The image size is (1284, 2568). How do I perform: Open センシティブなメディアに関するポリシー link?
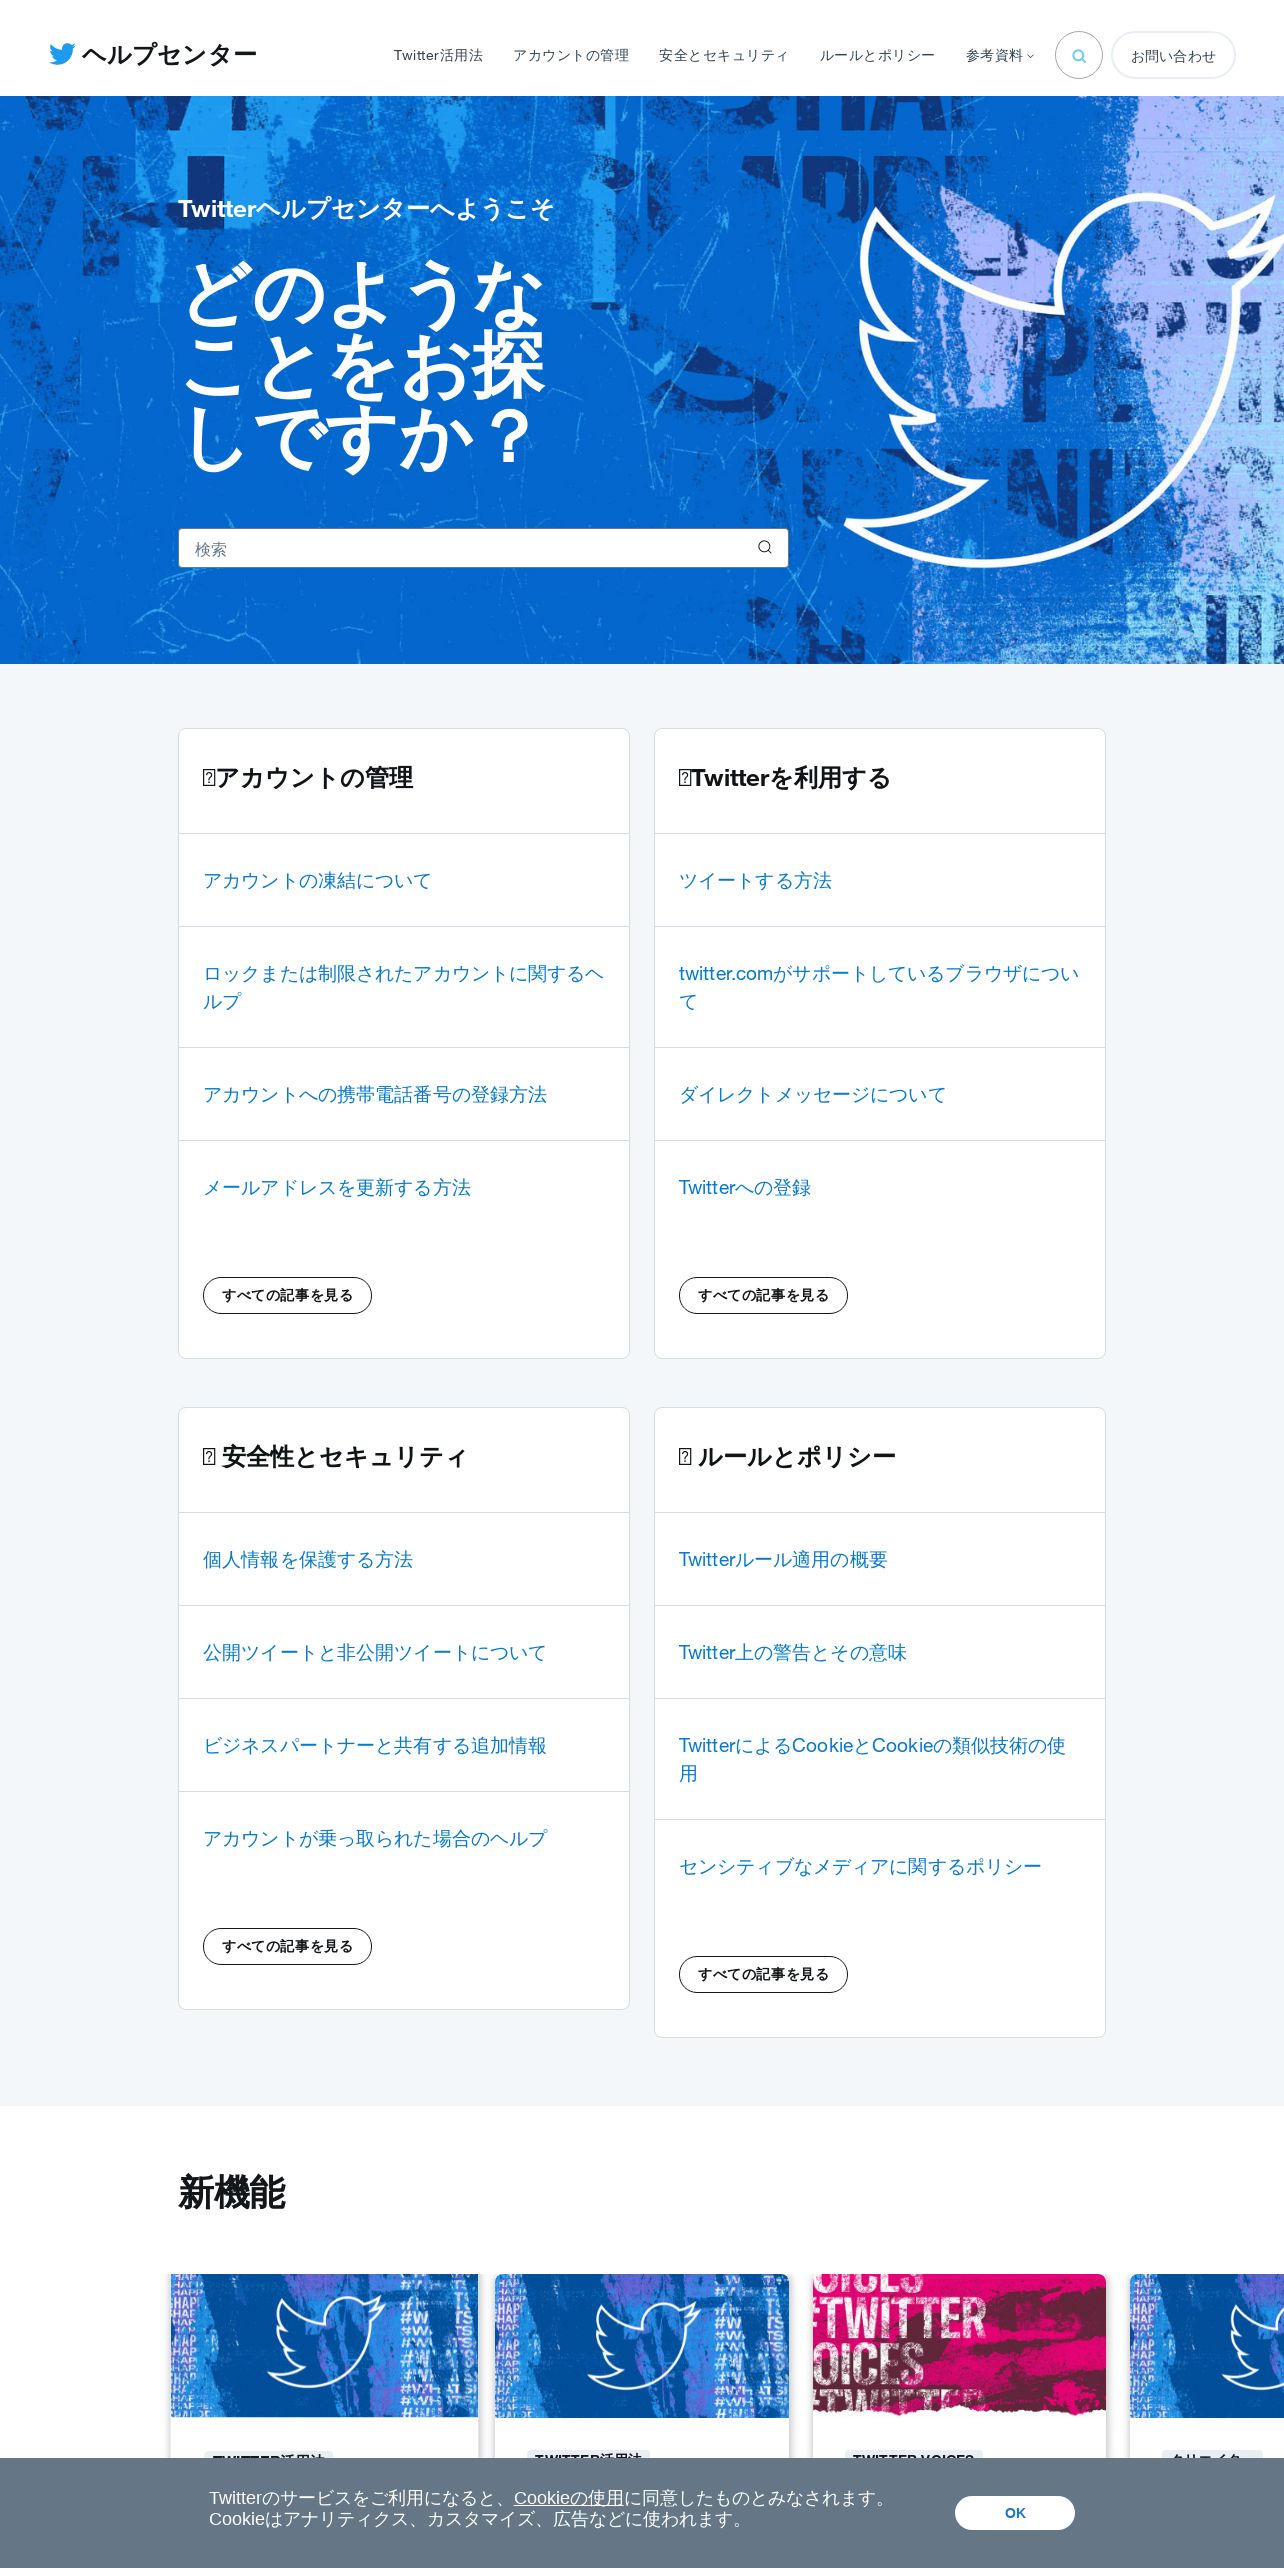pyautogui.click(x=860, y=1866)
